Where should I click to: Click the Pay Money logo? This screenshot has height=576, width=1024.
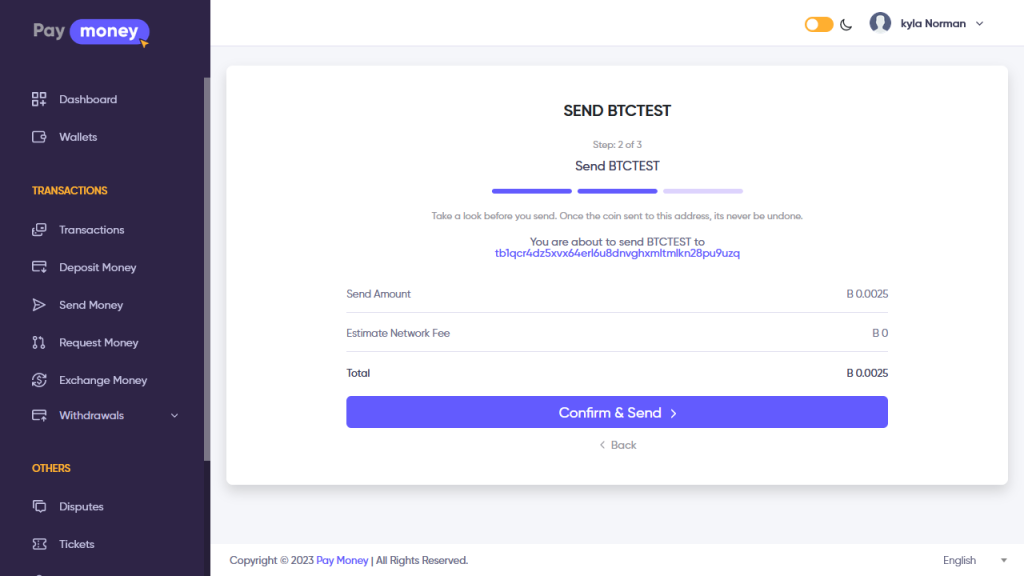pyautogui.click(x=90, y=31)
